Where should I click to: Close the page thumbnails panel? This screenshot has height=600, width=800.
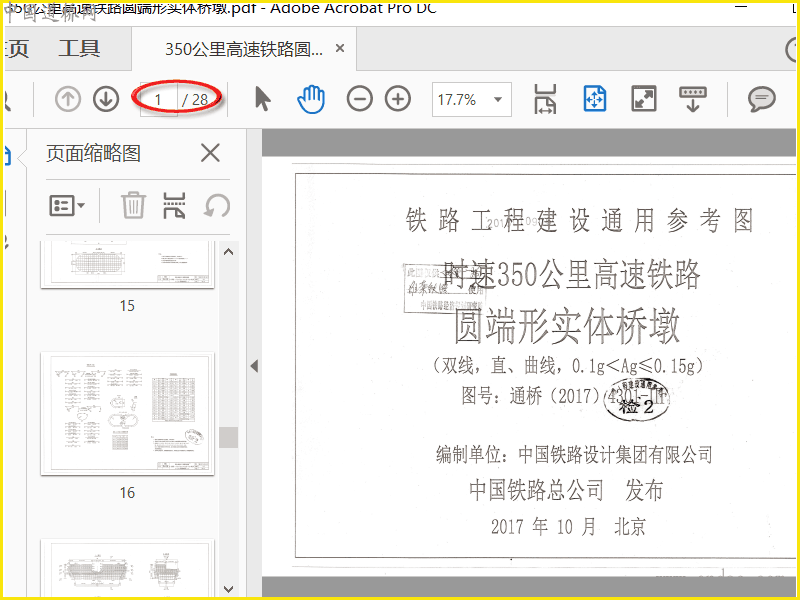[210, 153]
